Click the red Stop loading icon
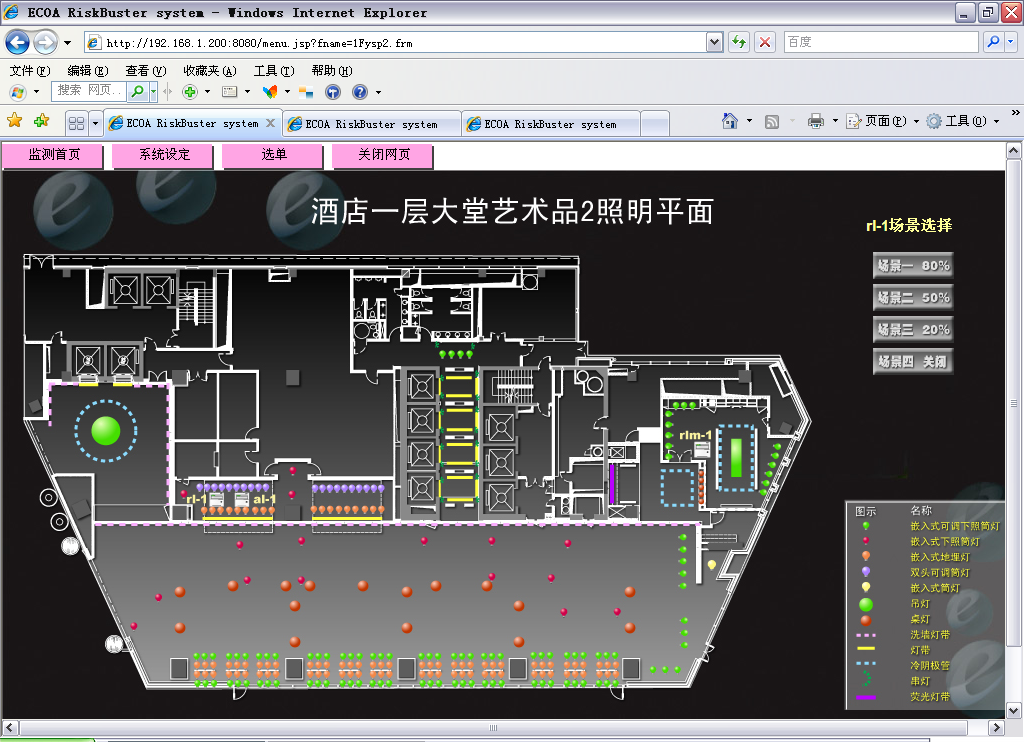 pos(765,42)
